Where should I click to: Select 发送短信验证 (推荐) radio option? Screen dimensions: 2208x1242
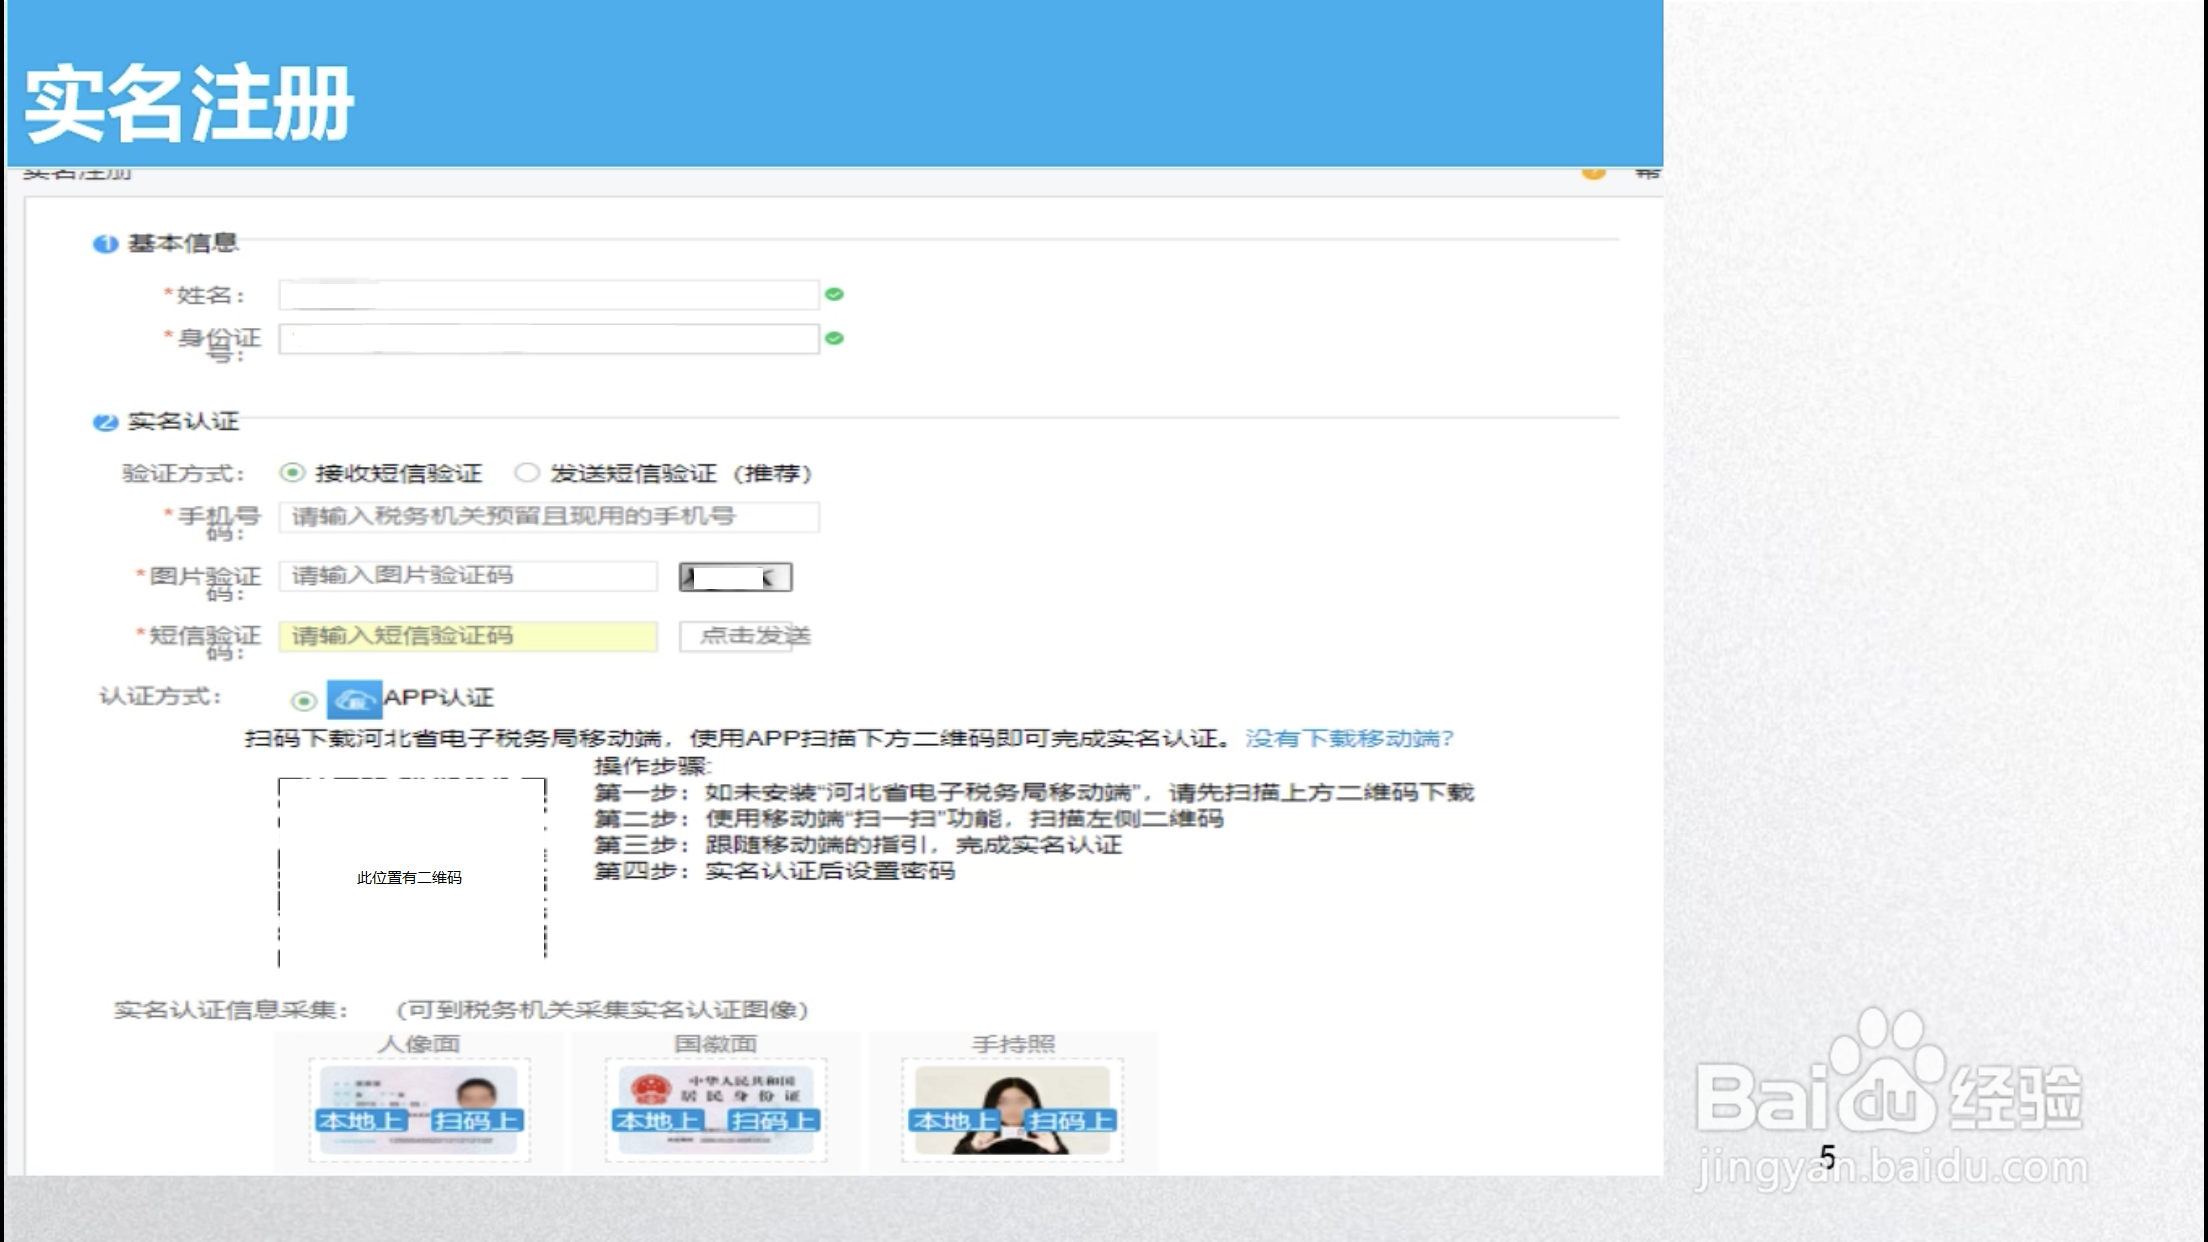527,472
